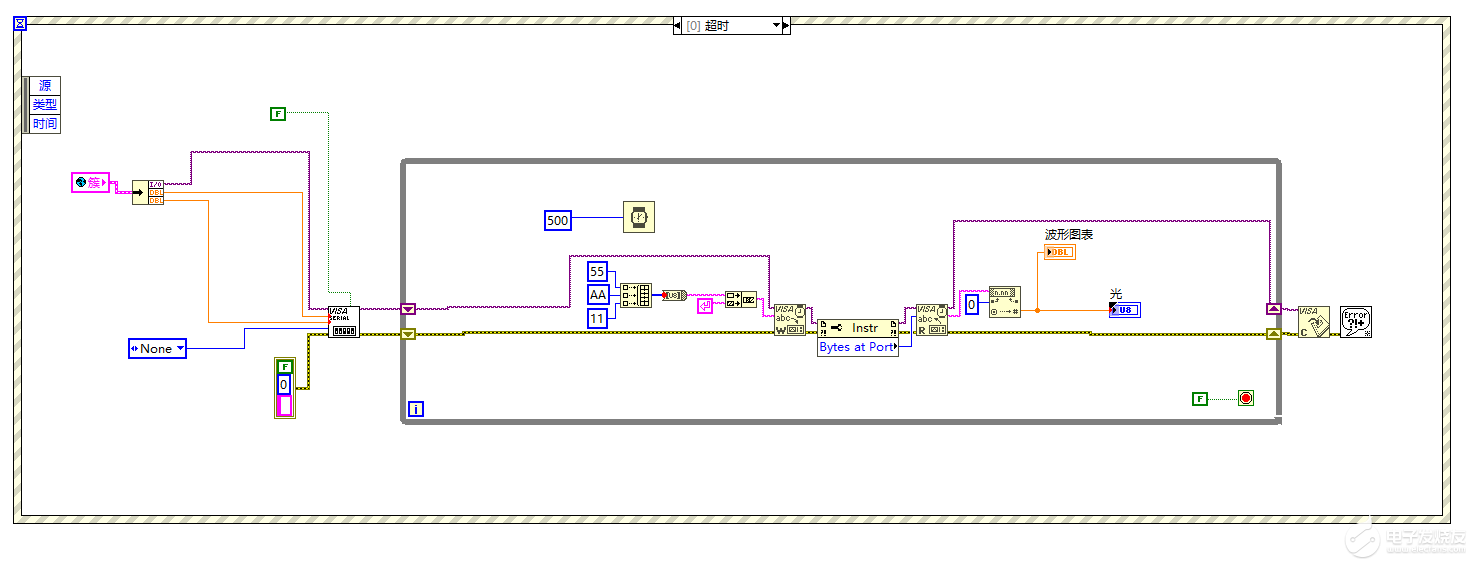Select the Build Array node
Screen dimensions: 1472x564
tap(635, 295)
